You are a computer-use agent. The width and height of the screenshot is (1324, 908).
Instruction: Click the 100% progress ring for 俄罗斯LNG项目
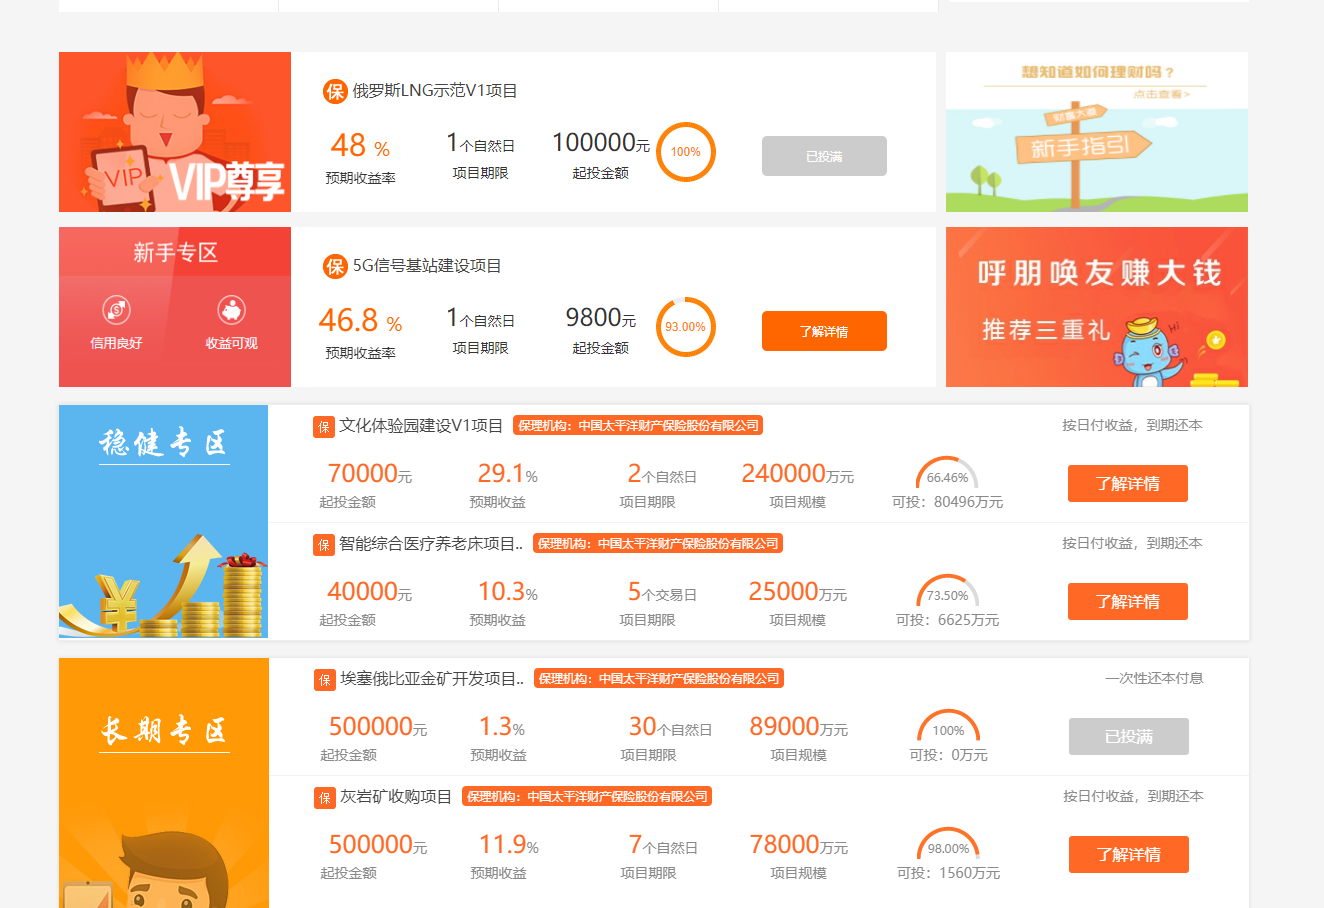tap(686, 152)
